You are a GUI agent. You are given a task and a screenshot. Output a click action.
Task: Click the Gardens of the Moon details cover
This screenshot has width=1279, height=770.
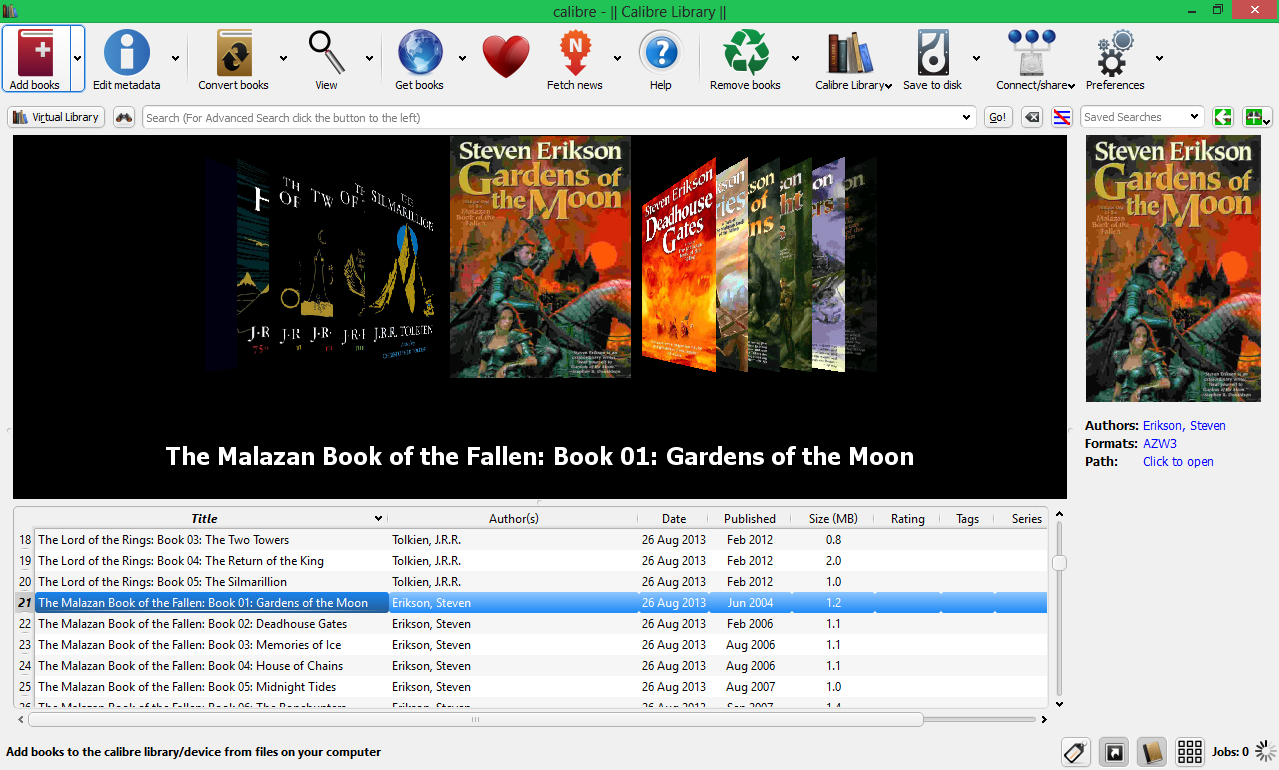1173,268
